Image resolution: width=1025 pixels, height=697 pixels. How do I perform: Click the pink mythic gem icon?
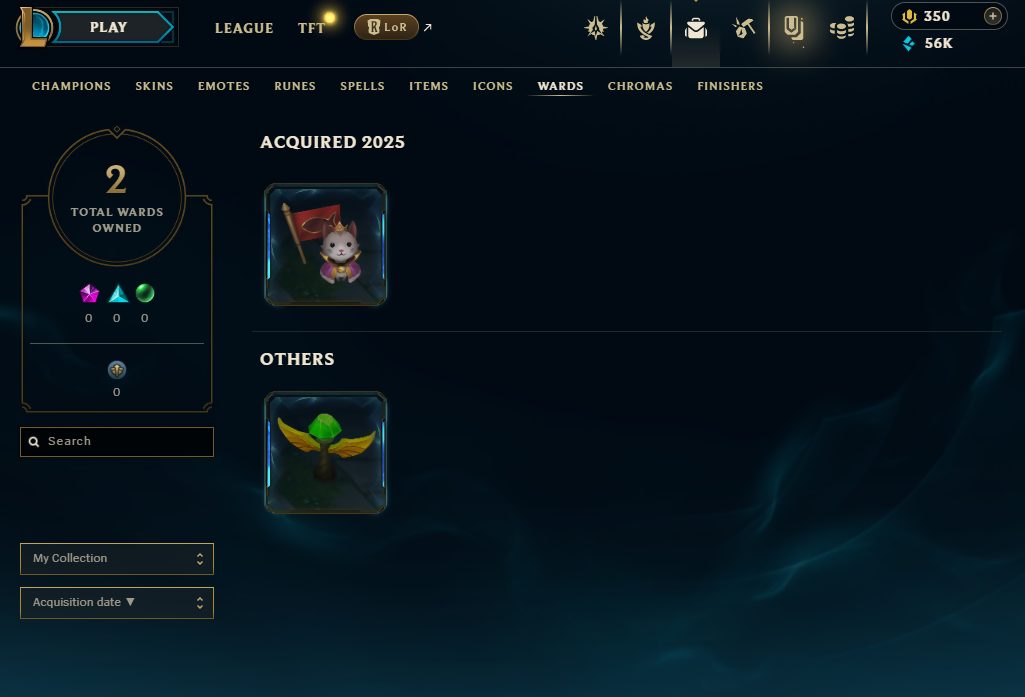[x=89, y=294]
